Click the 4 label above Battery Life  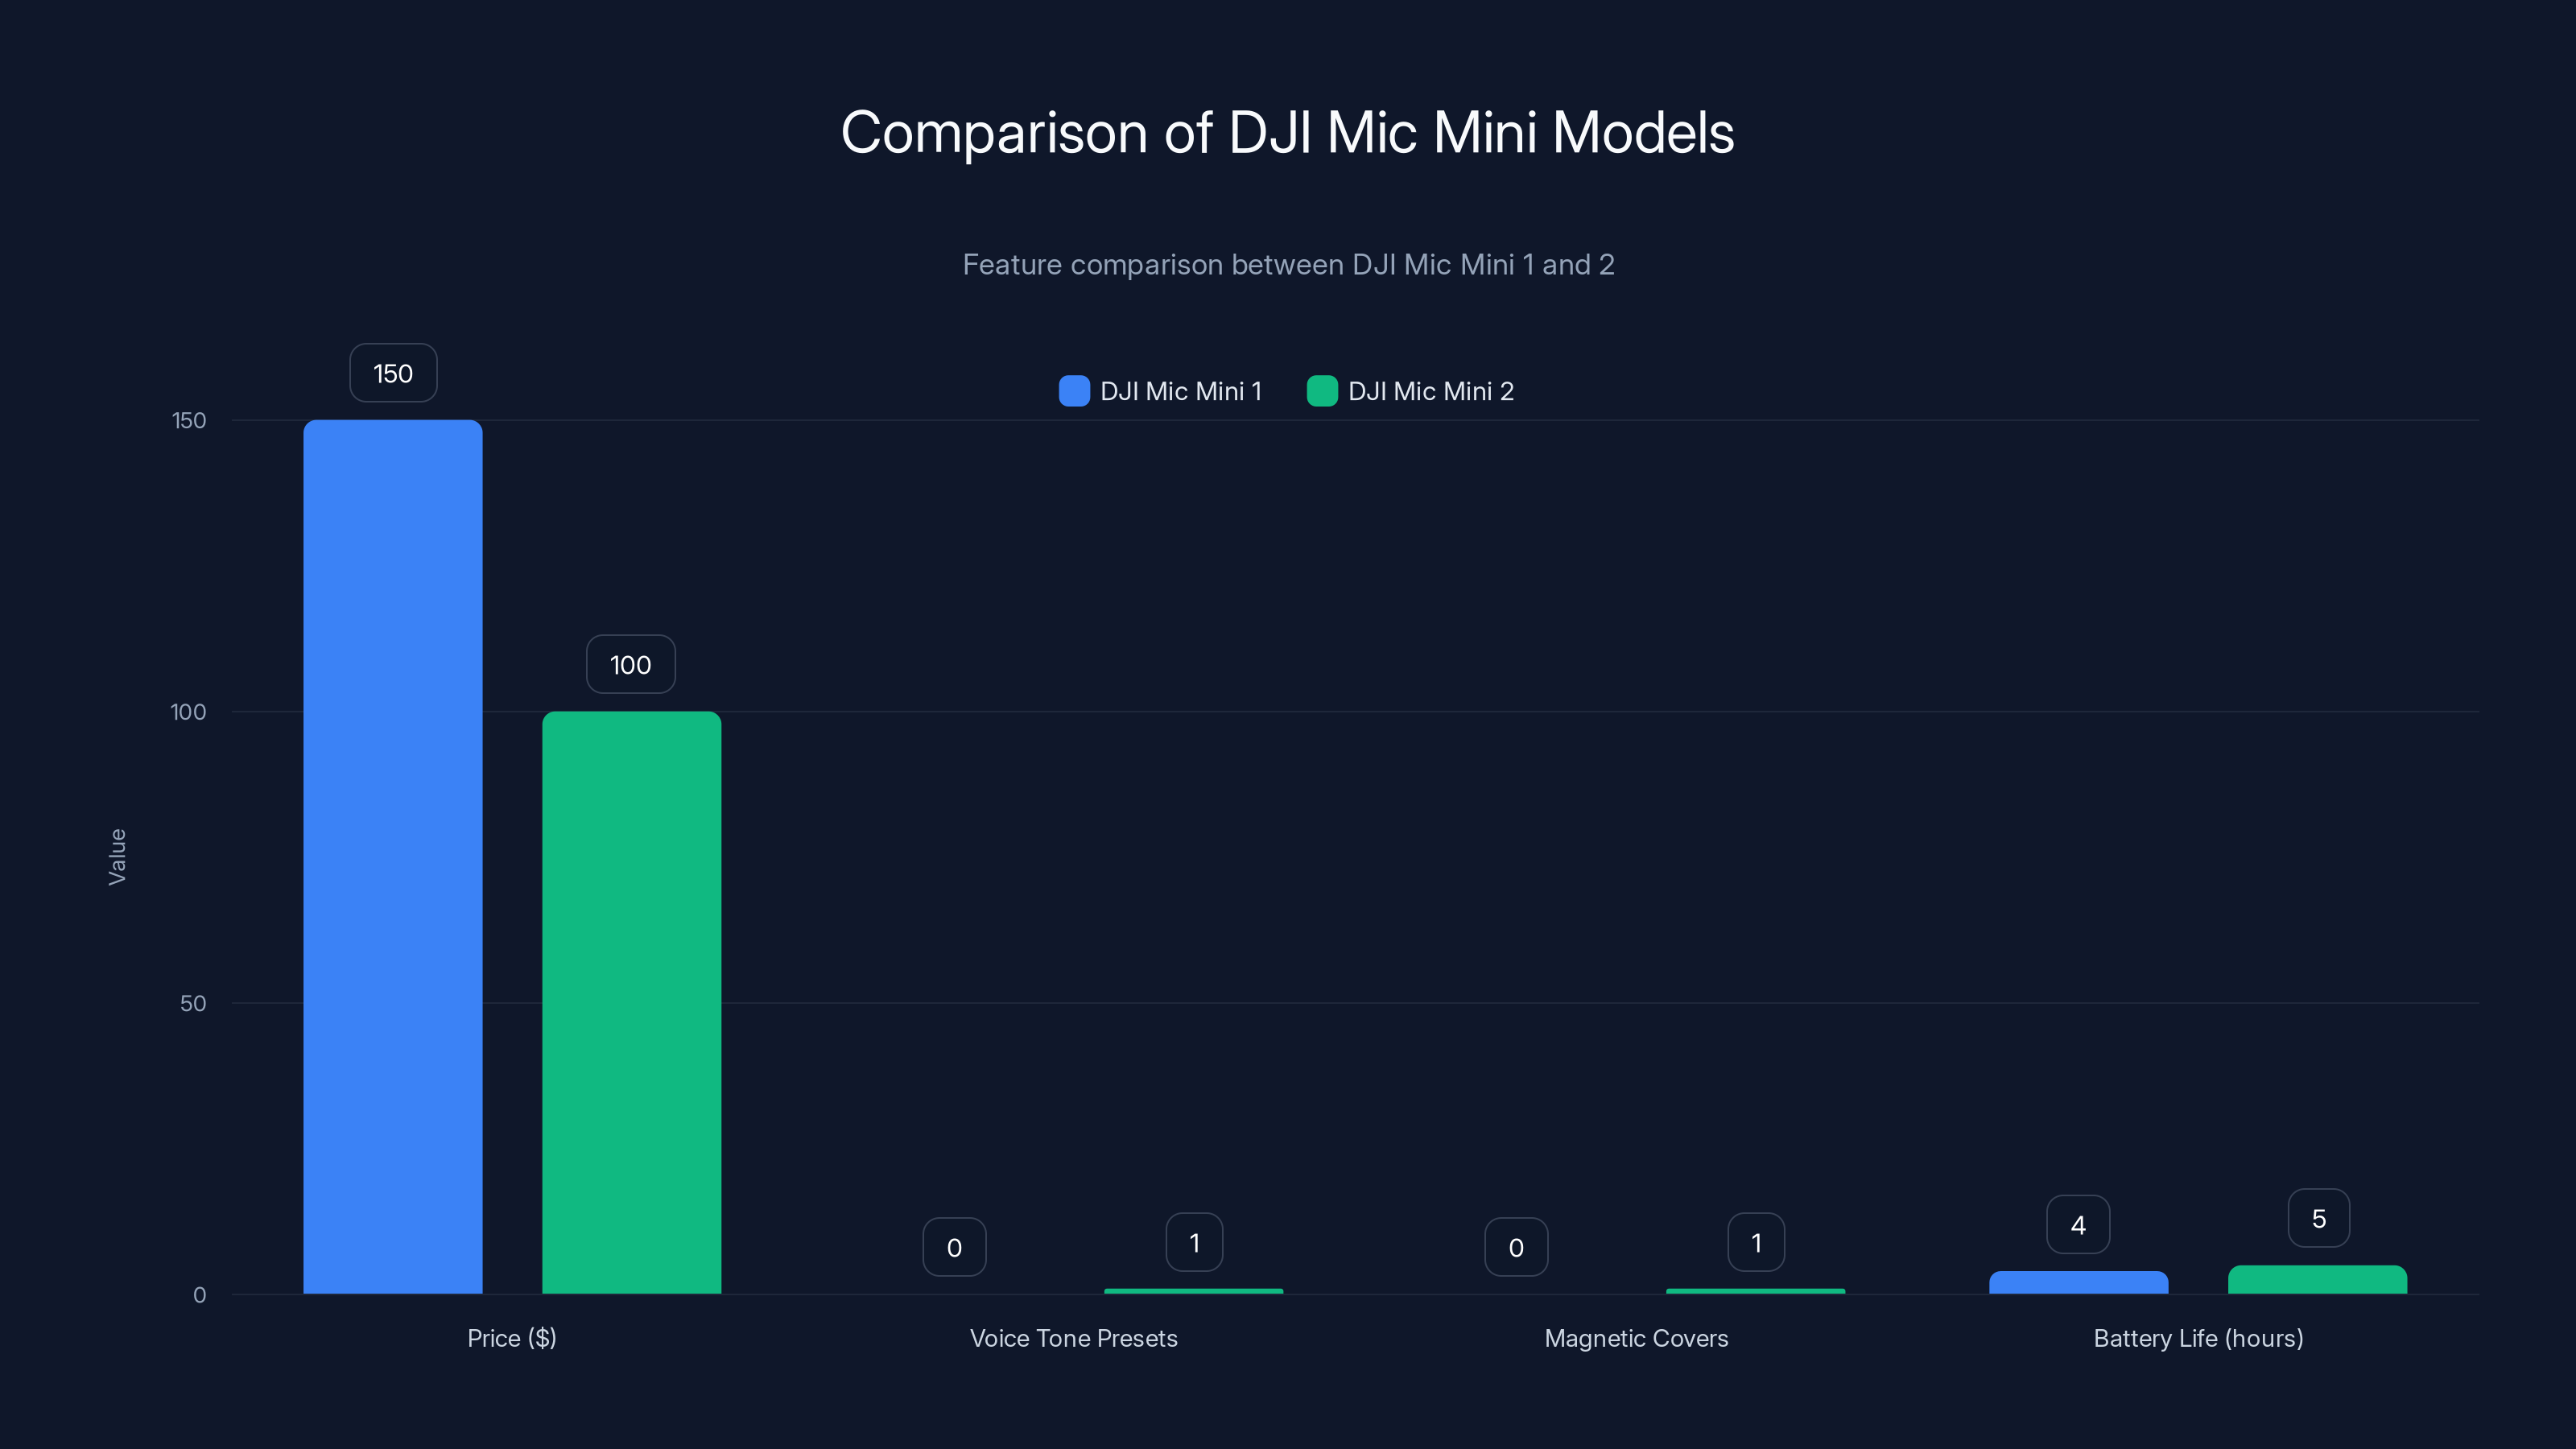[x=2078, y=1224]
